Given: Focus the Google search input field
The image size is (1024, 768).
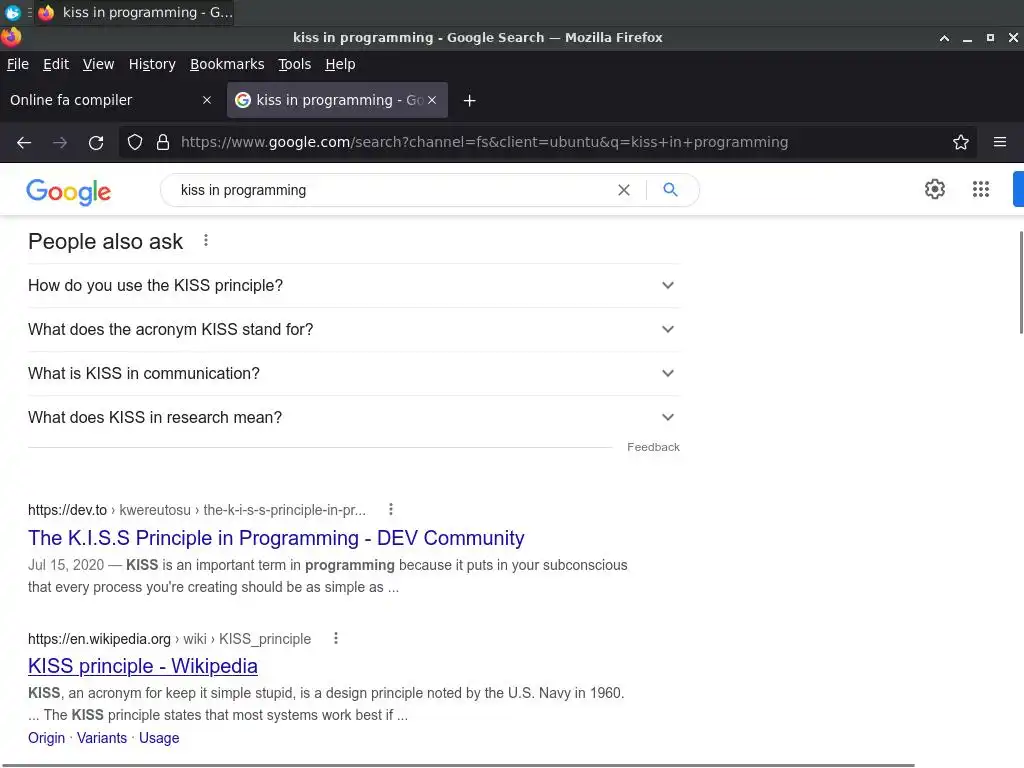Looking at the screenshot, I should (392, 190).
